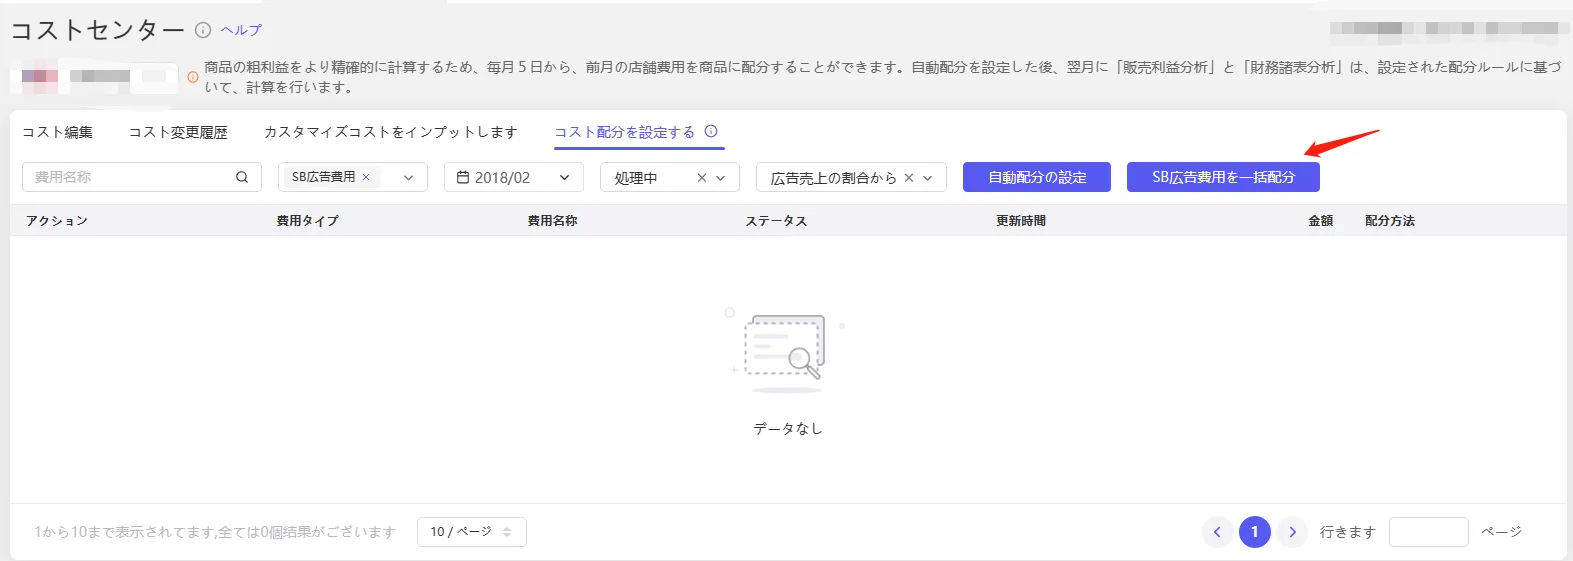Open the 2018/02 month picker

(x=514, y=177)
